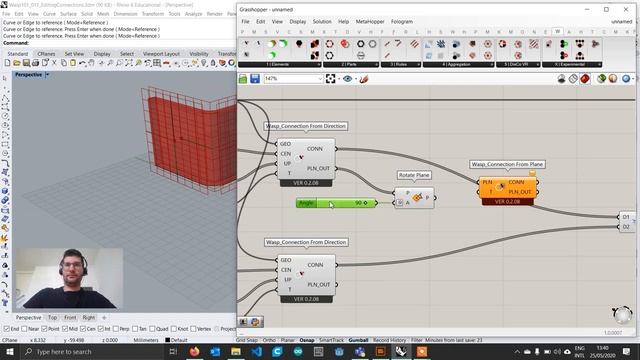Toggle Osnap in the Rhino status bar

[307, 340]
